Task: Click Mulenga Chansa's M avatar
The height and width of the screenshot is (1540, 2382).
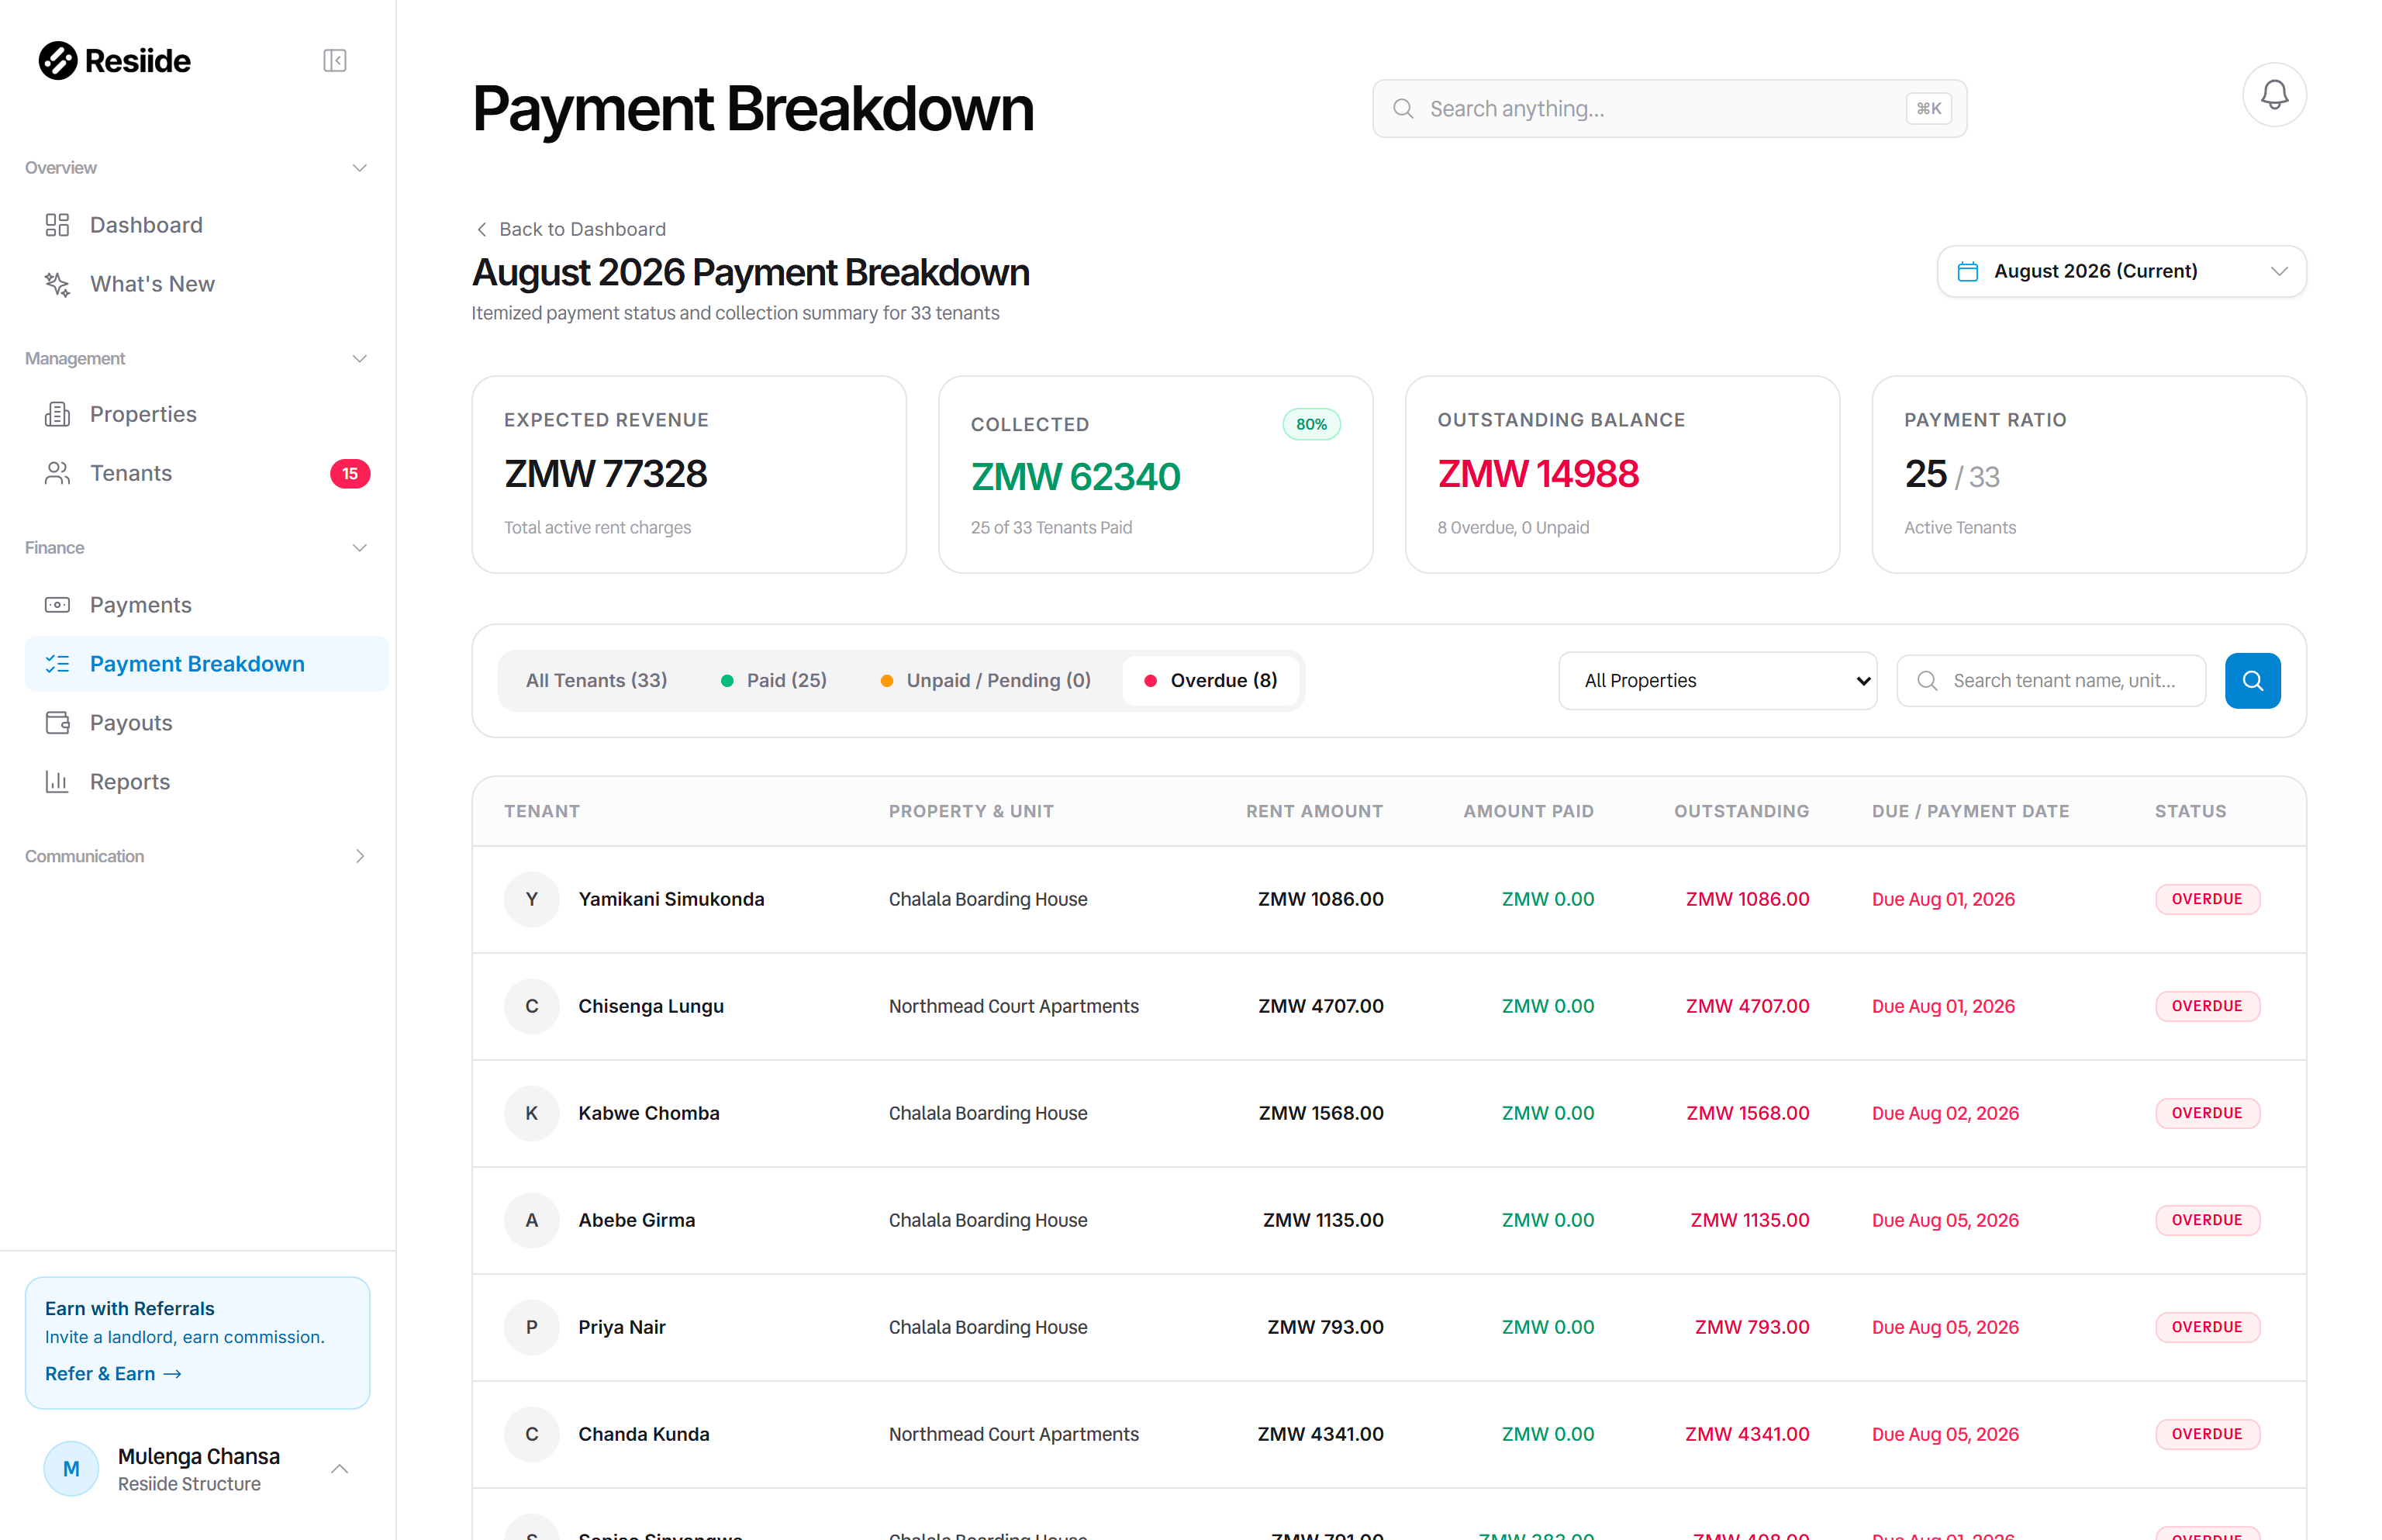Action: click(71, 1468)
